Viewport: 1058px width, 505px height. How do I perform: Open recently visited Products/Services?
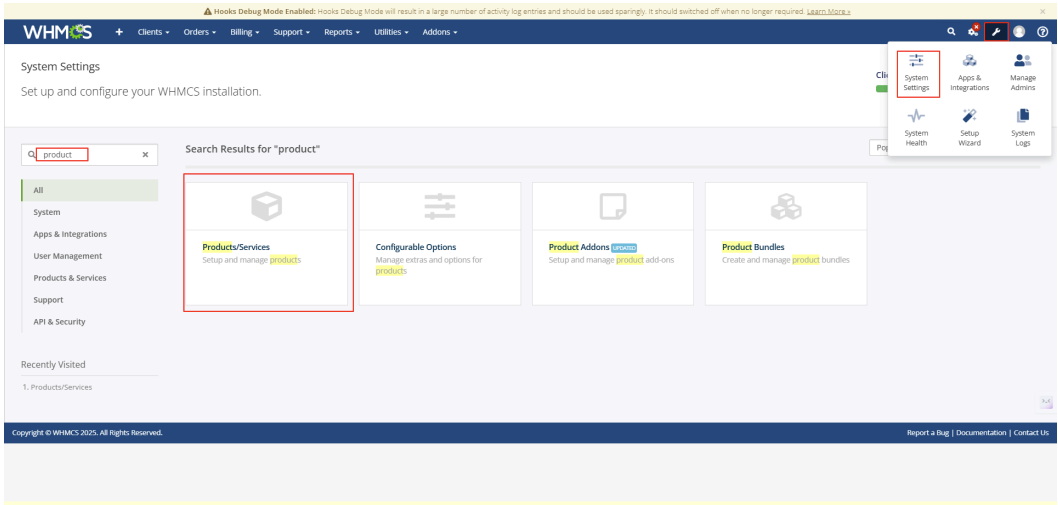(x=61, y=388)
